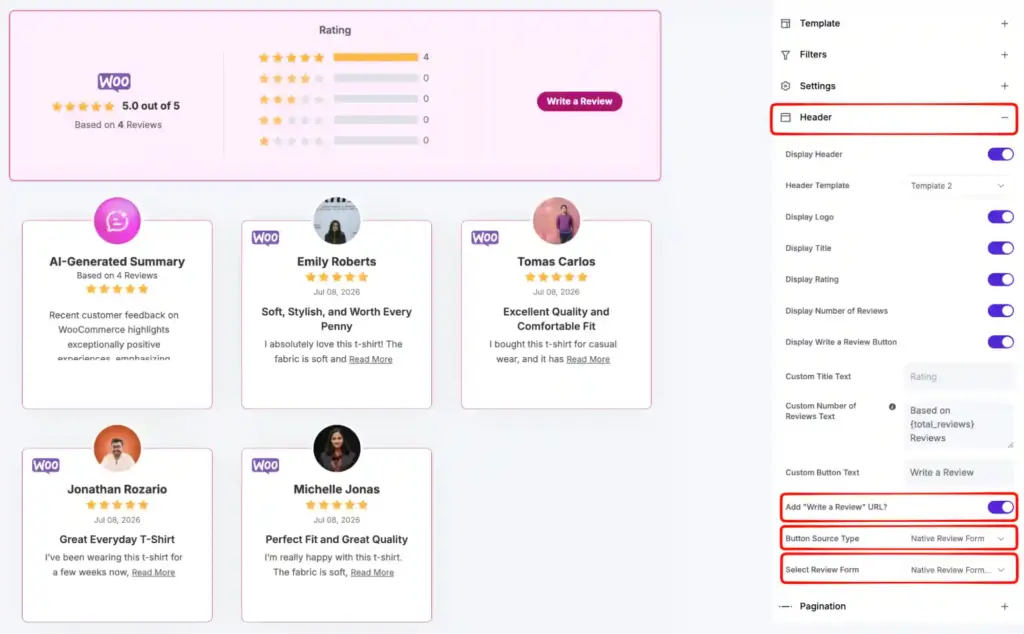The width and height of the screenshot is (1024, 634).
Task: Click the AI-Generated Summary chat bubble icon
Action: click(118, 221)
